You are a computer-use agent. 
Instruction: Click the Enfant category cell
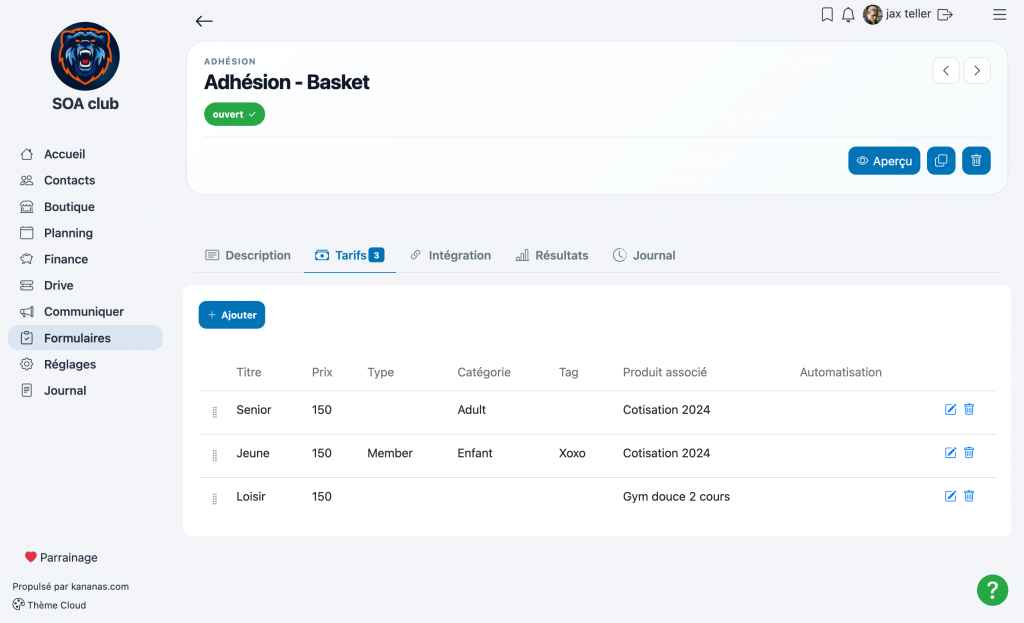point(475,453)
